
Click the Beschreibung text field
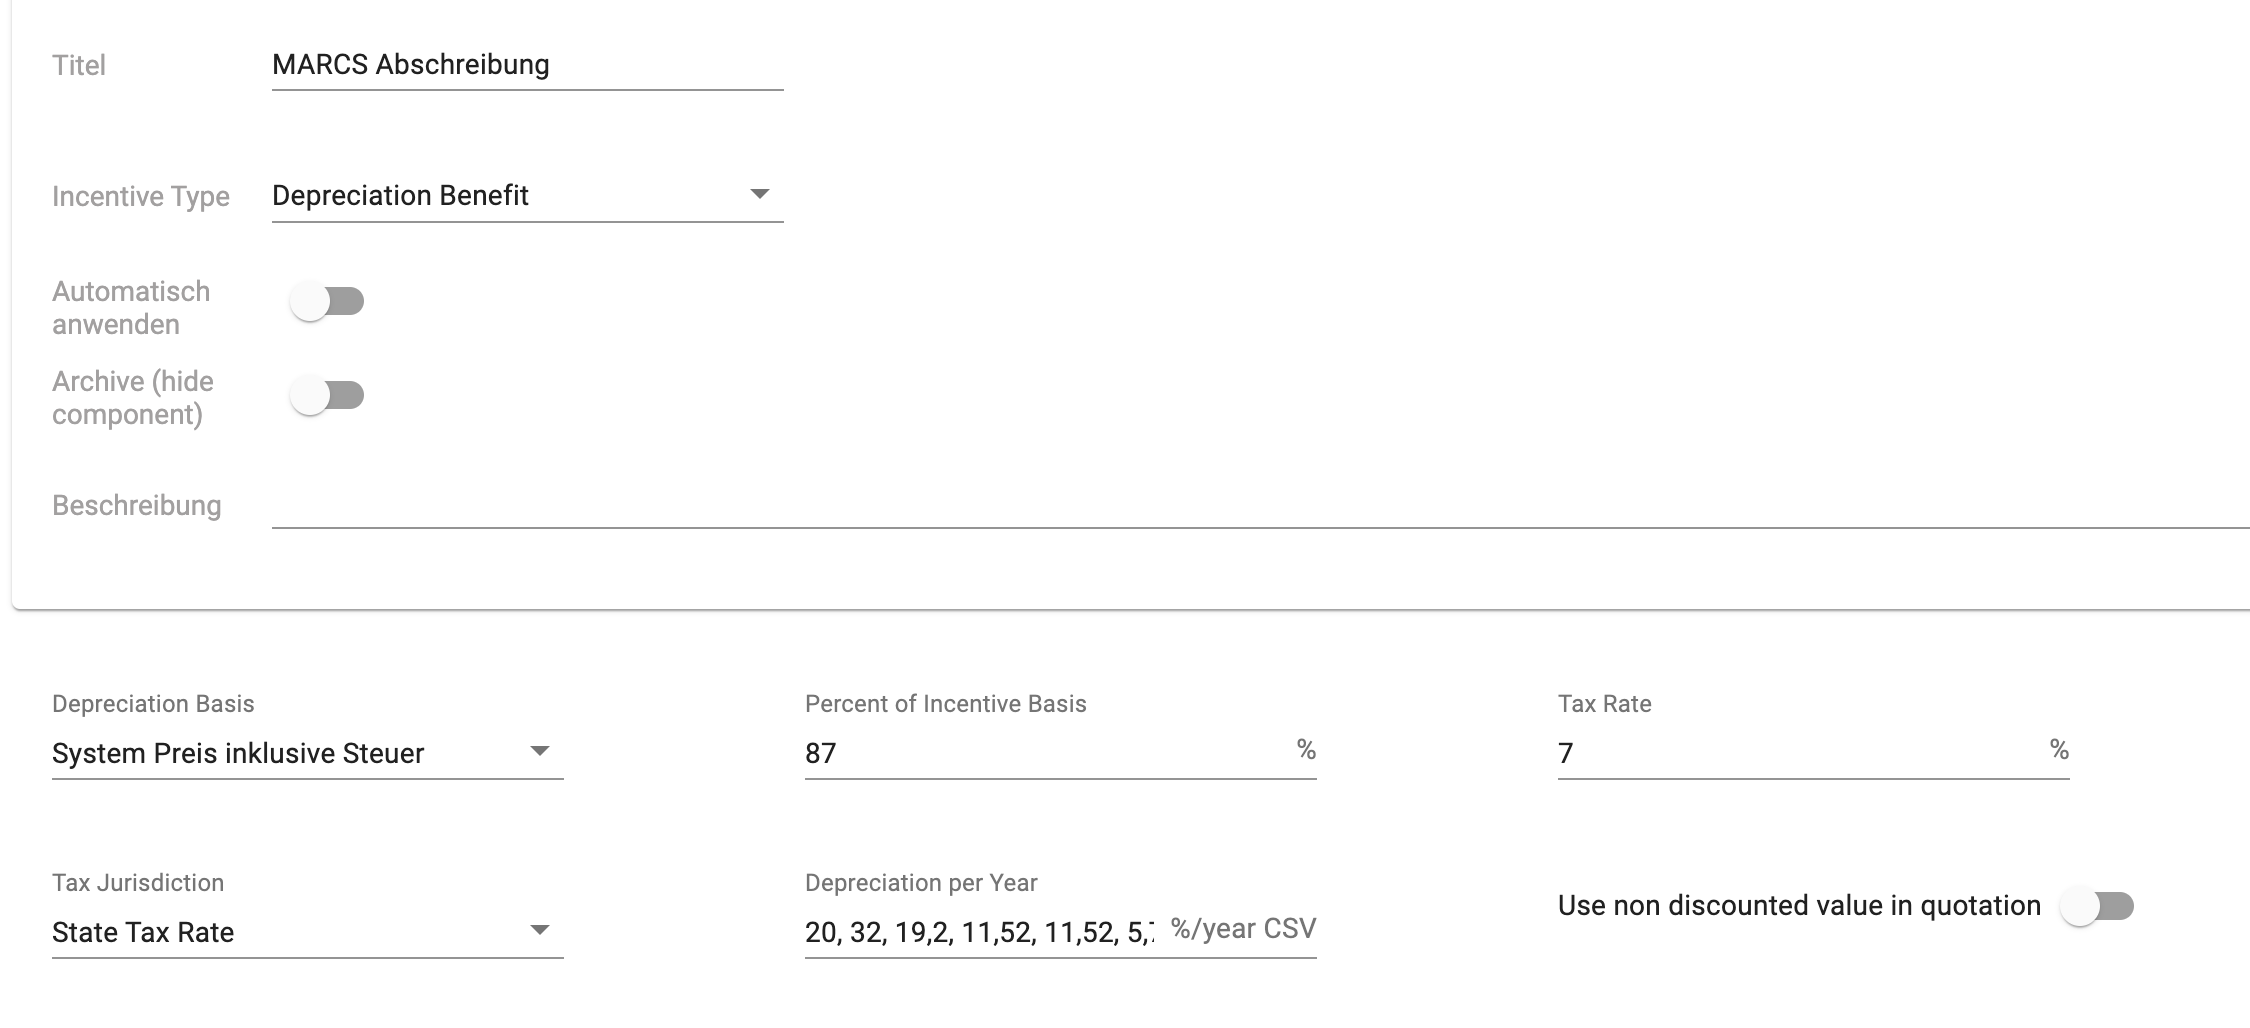pos(1260,505)
